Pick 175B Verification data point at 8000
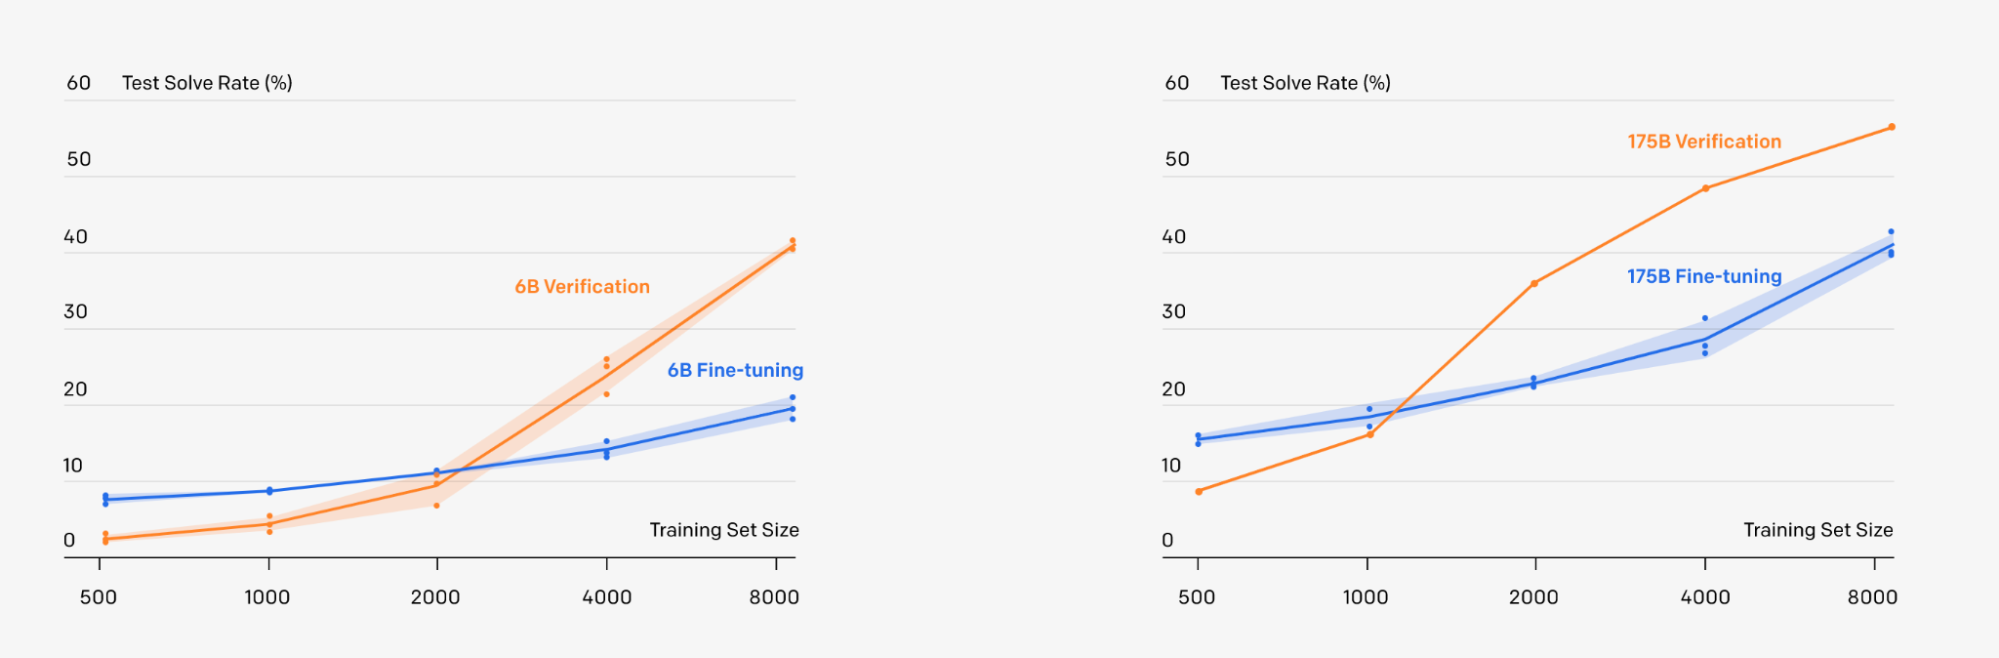This screenshot has width=1999, height=658. tap(1891, 127)
